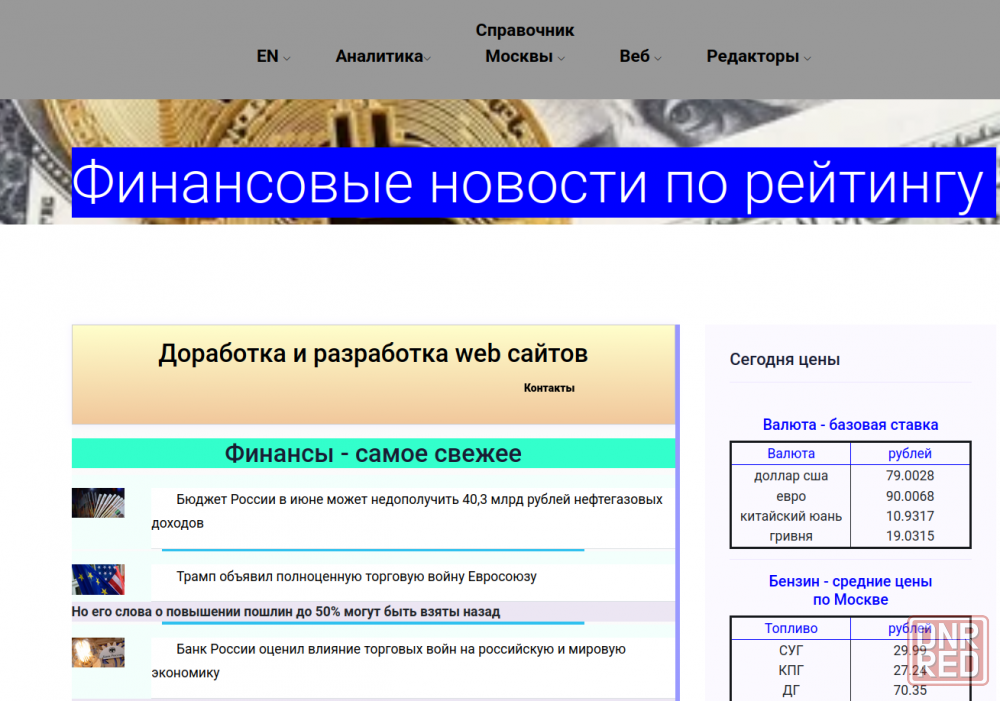
Task: Open the Контакты link
Action: pyautogui.click(x=549, y=388)
